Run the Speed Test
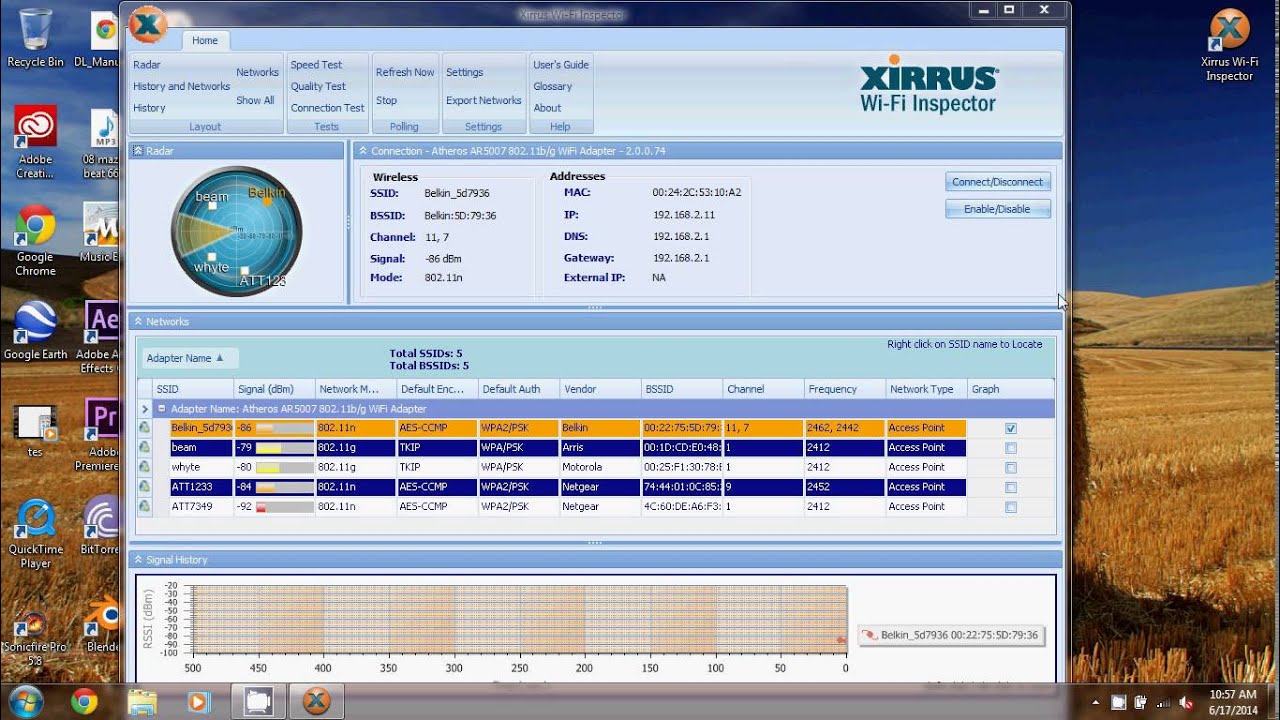Image resolution: width=1280 pixels, height=720 pixels. 316,65
